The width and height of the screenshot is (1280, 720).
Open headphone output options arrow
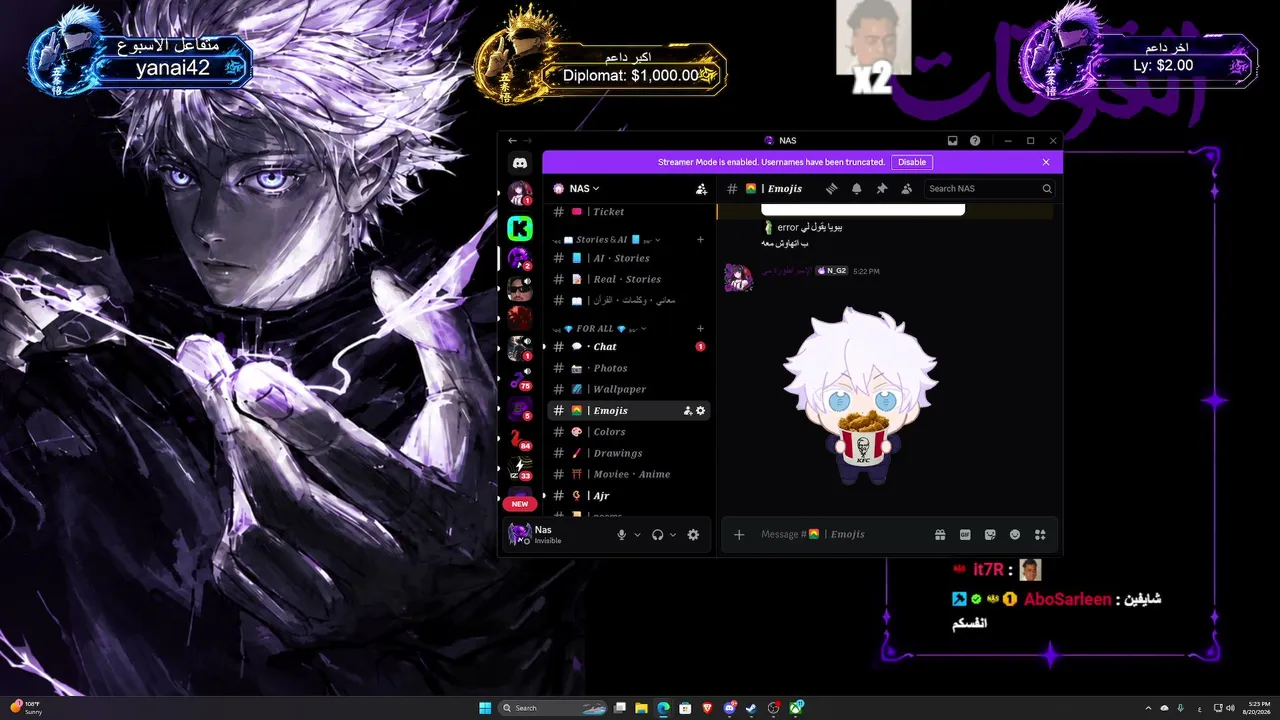coord(673,535)
